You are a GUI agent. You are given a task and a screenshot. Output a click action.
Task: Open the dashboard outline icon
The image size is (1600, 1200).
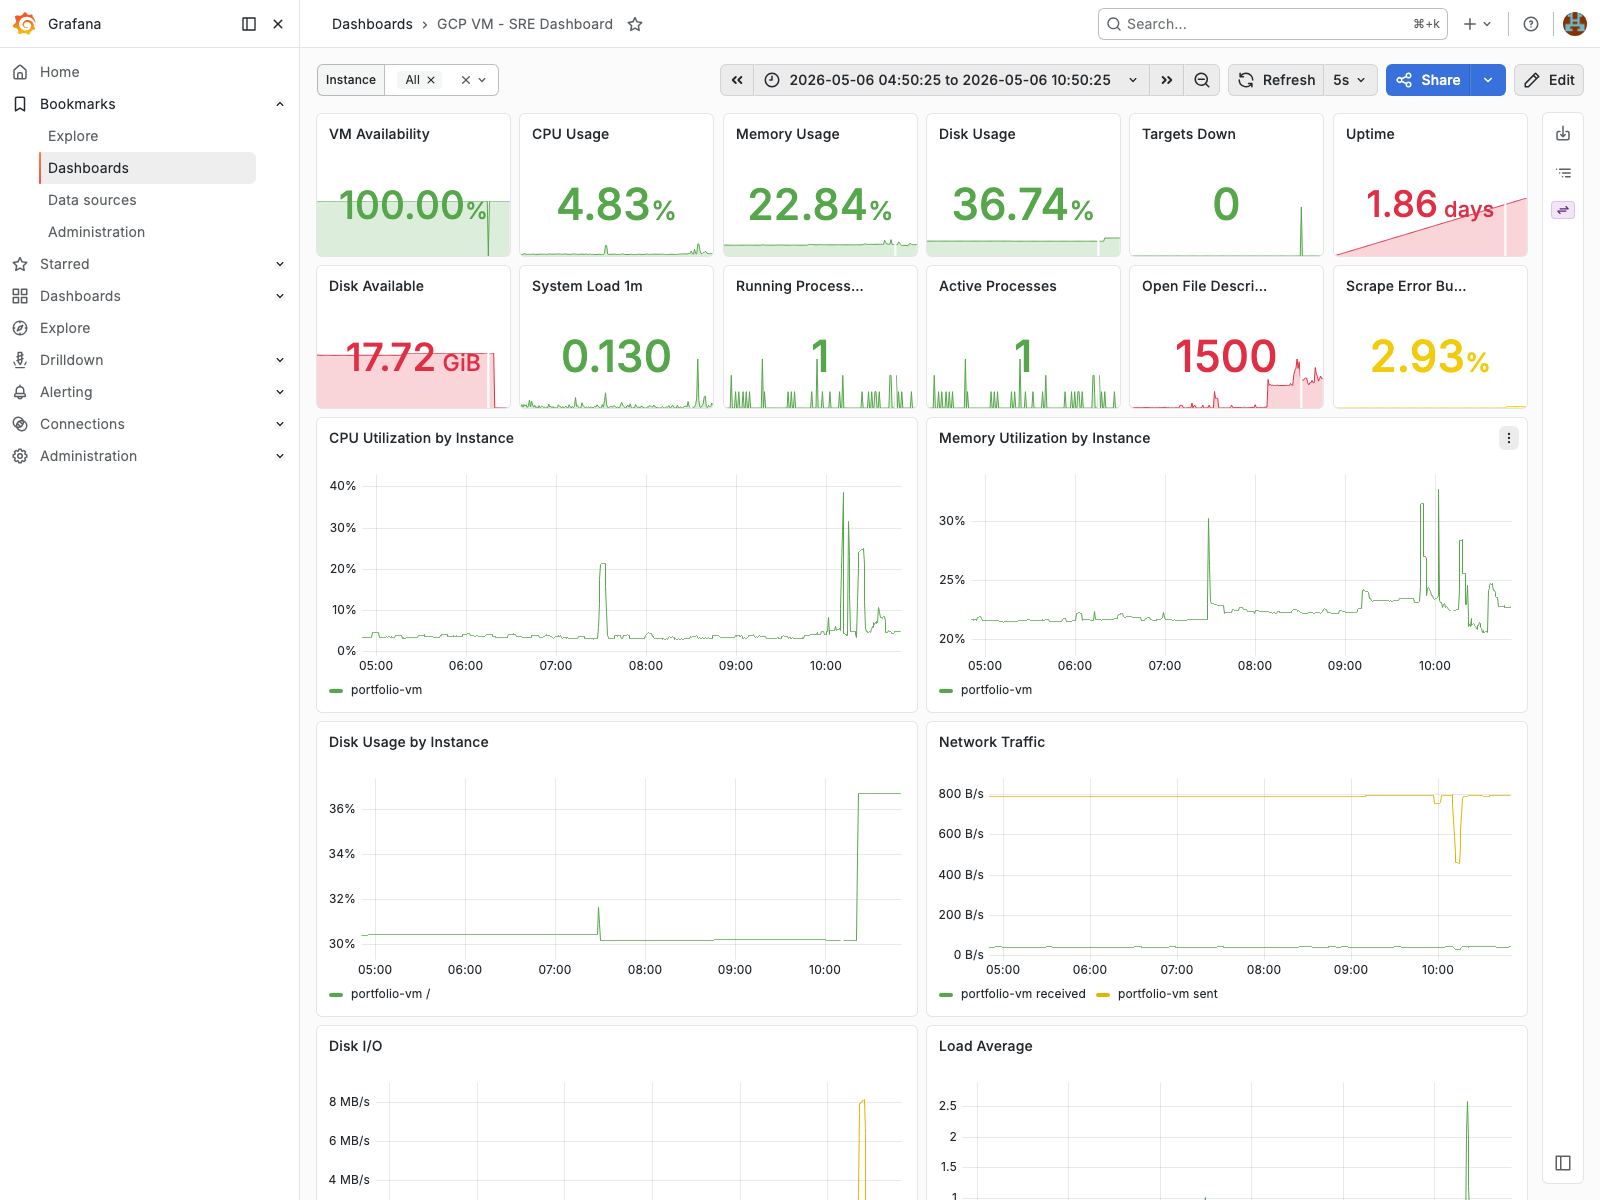tap(1563, 173)
